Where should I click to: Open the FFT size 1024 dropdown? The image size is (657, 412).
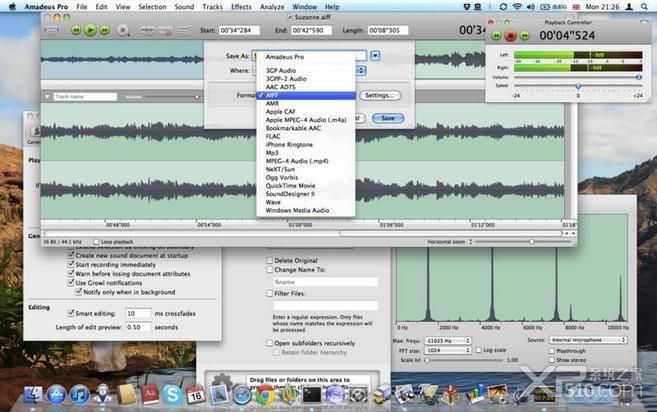(x=448, y=350)
